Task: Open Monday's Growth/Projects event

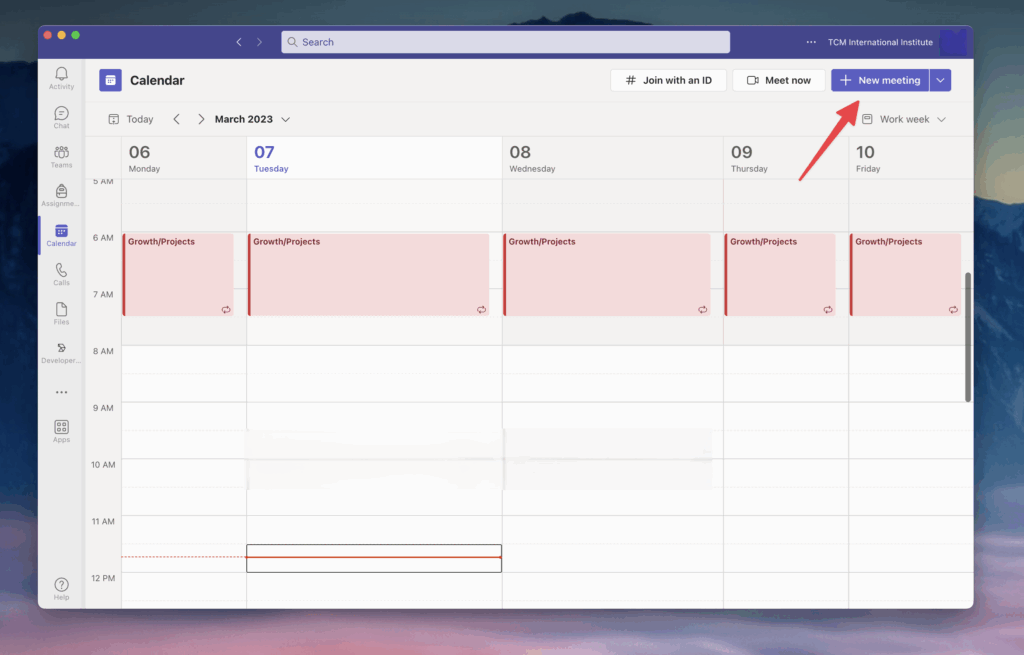Action: (x=178, y=274)
